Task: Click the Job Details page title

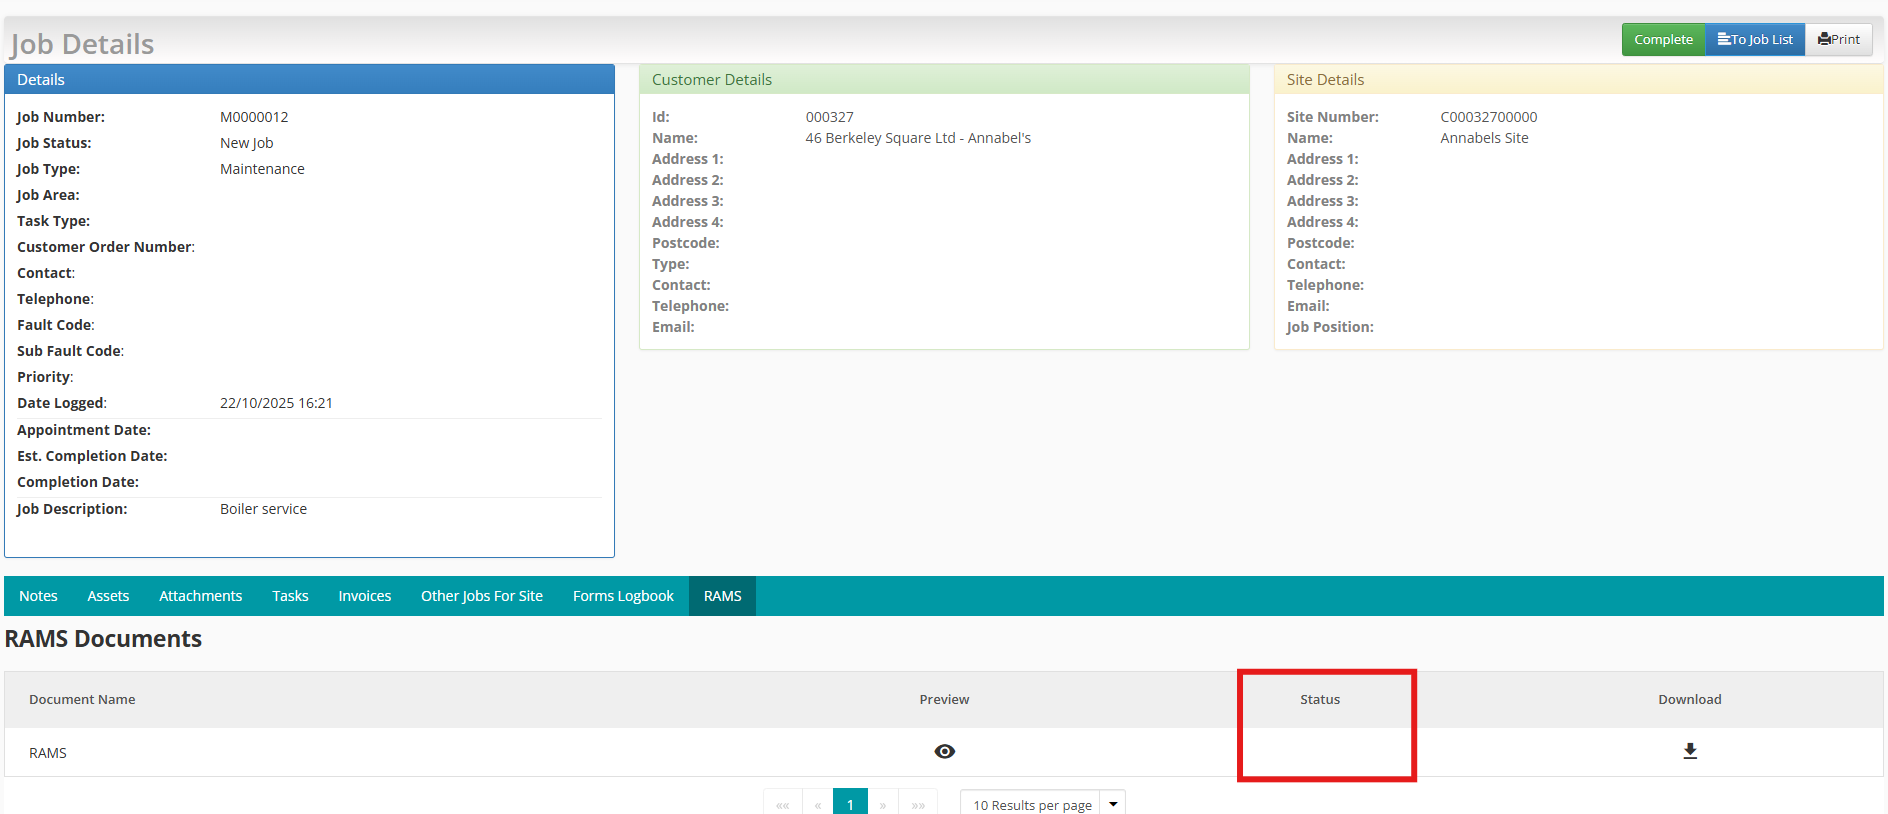Action: click(82, 44)
